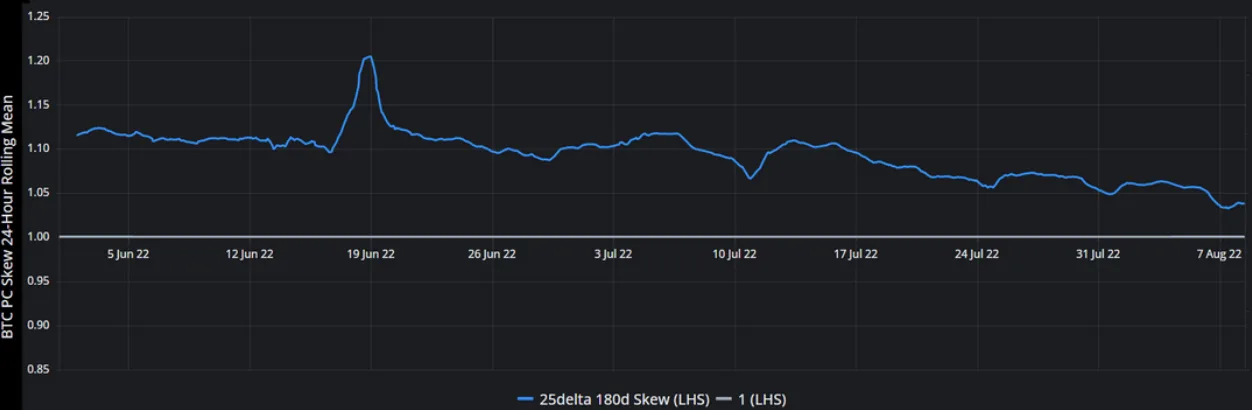Viewport: 1252px width, 410px height.
Task: Click the 12 Jun 22 x-axis label
Action: coord(249,254)
